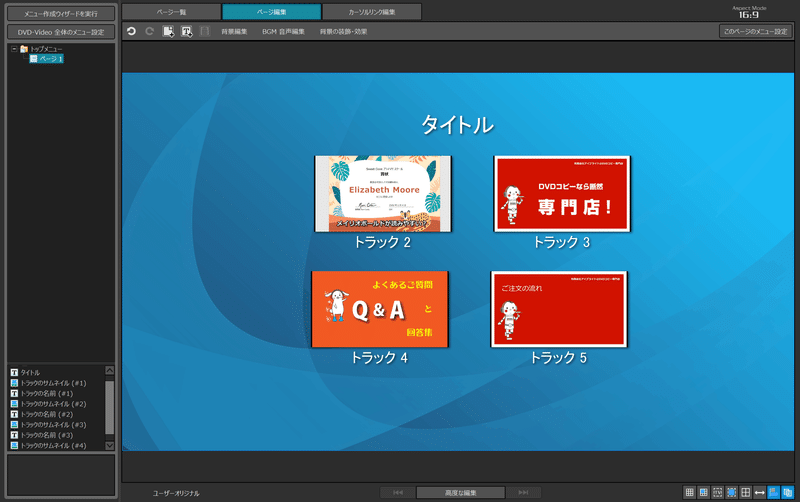
Task: Click the redo arrow icon
Action: click(x=149, y=31)
